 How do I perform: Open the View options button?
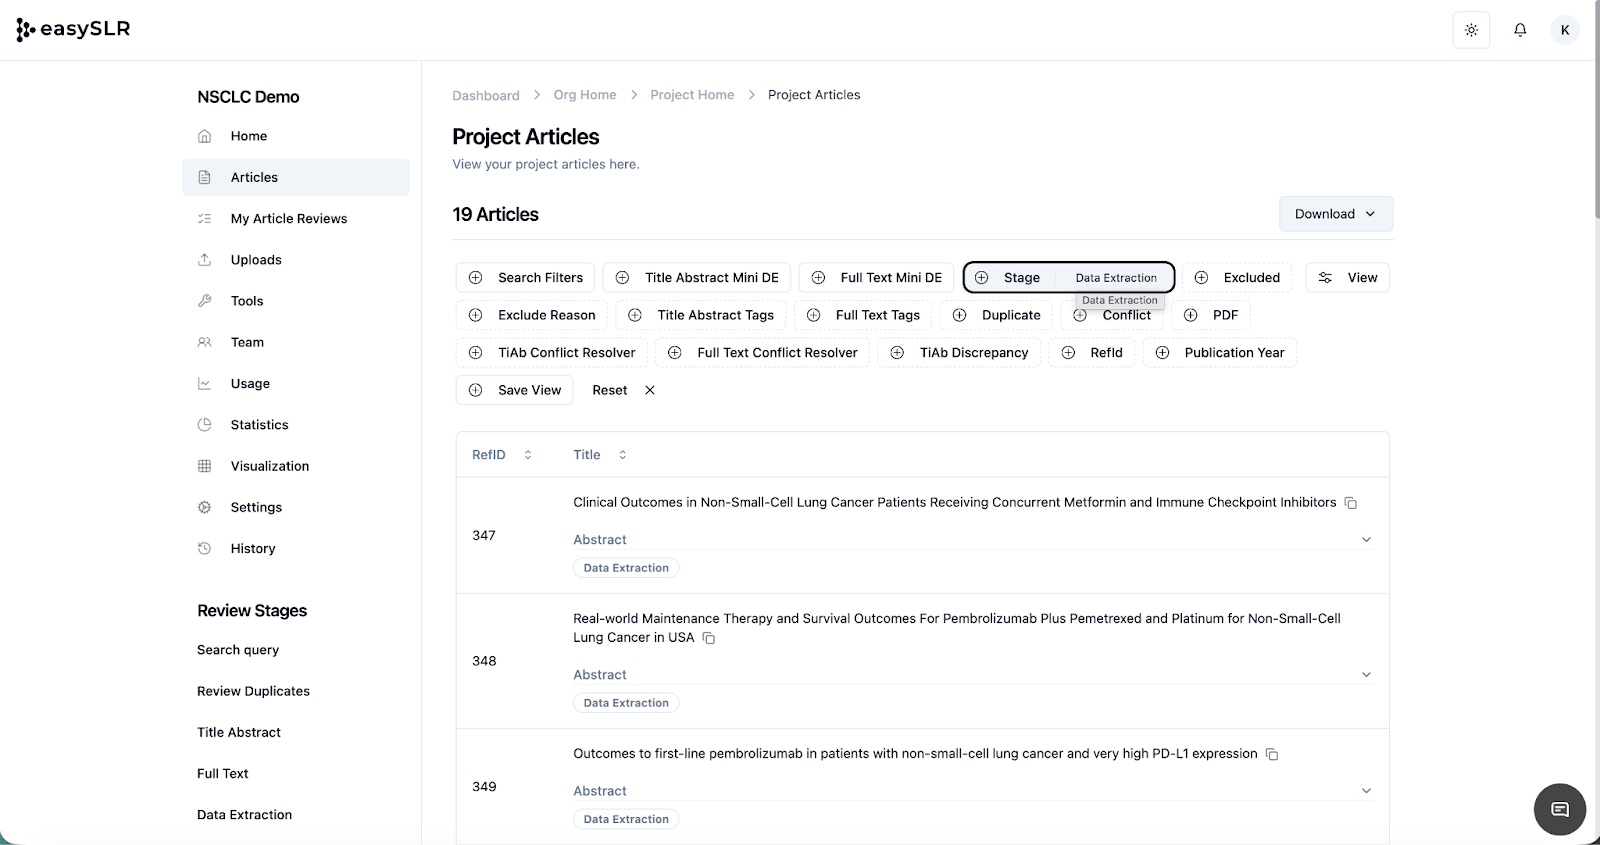coord(1347,278)
